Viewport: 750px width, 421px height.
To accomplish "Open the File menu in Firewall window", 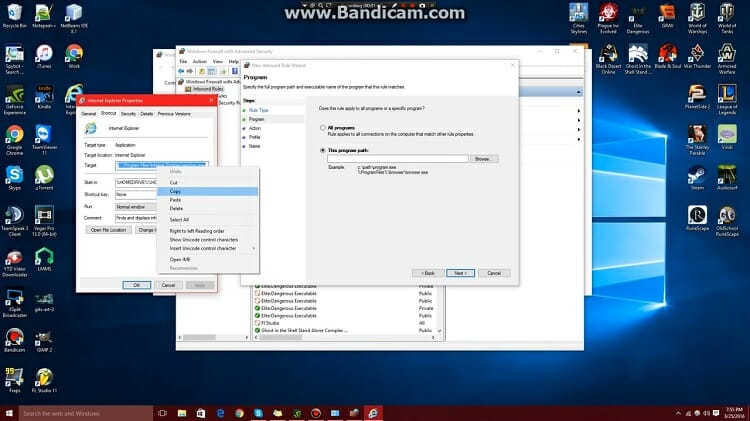I will pyautogui.click(x=183, y=62).
